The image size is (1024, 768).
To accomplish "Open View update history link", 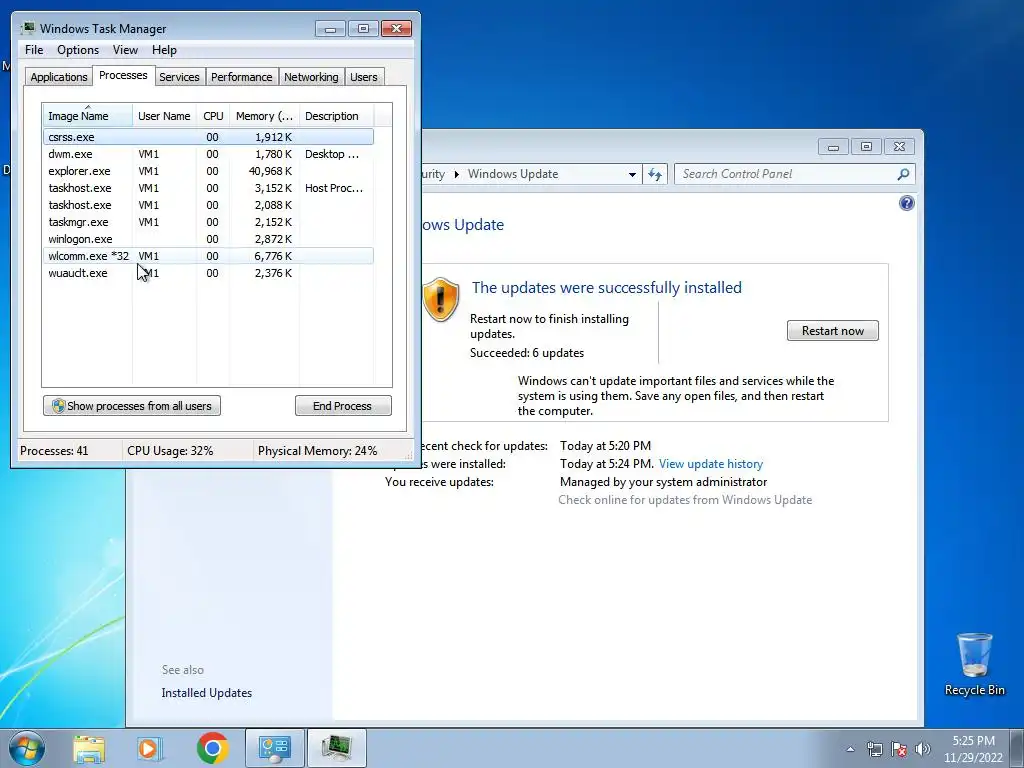I will 711,464.
